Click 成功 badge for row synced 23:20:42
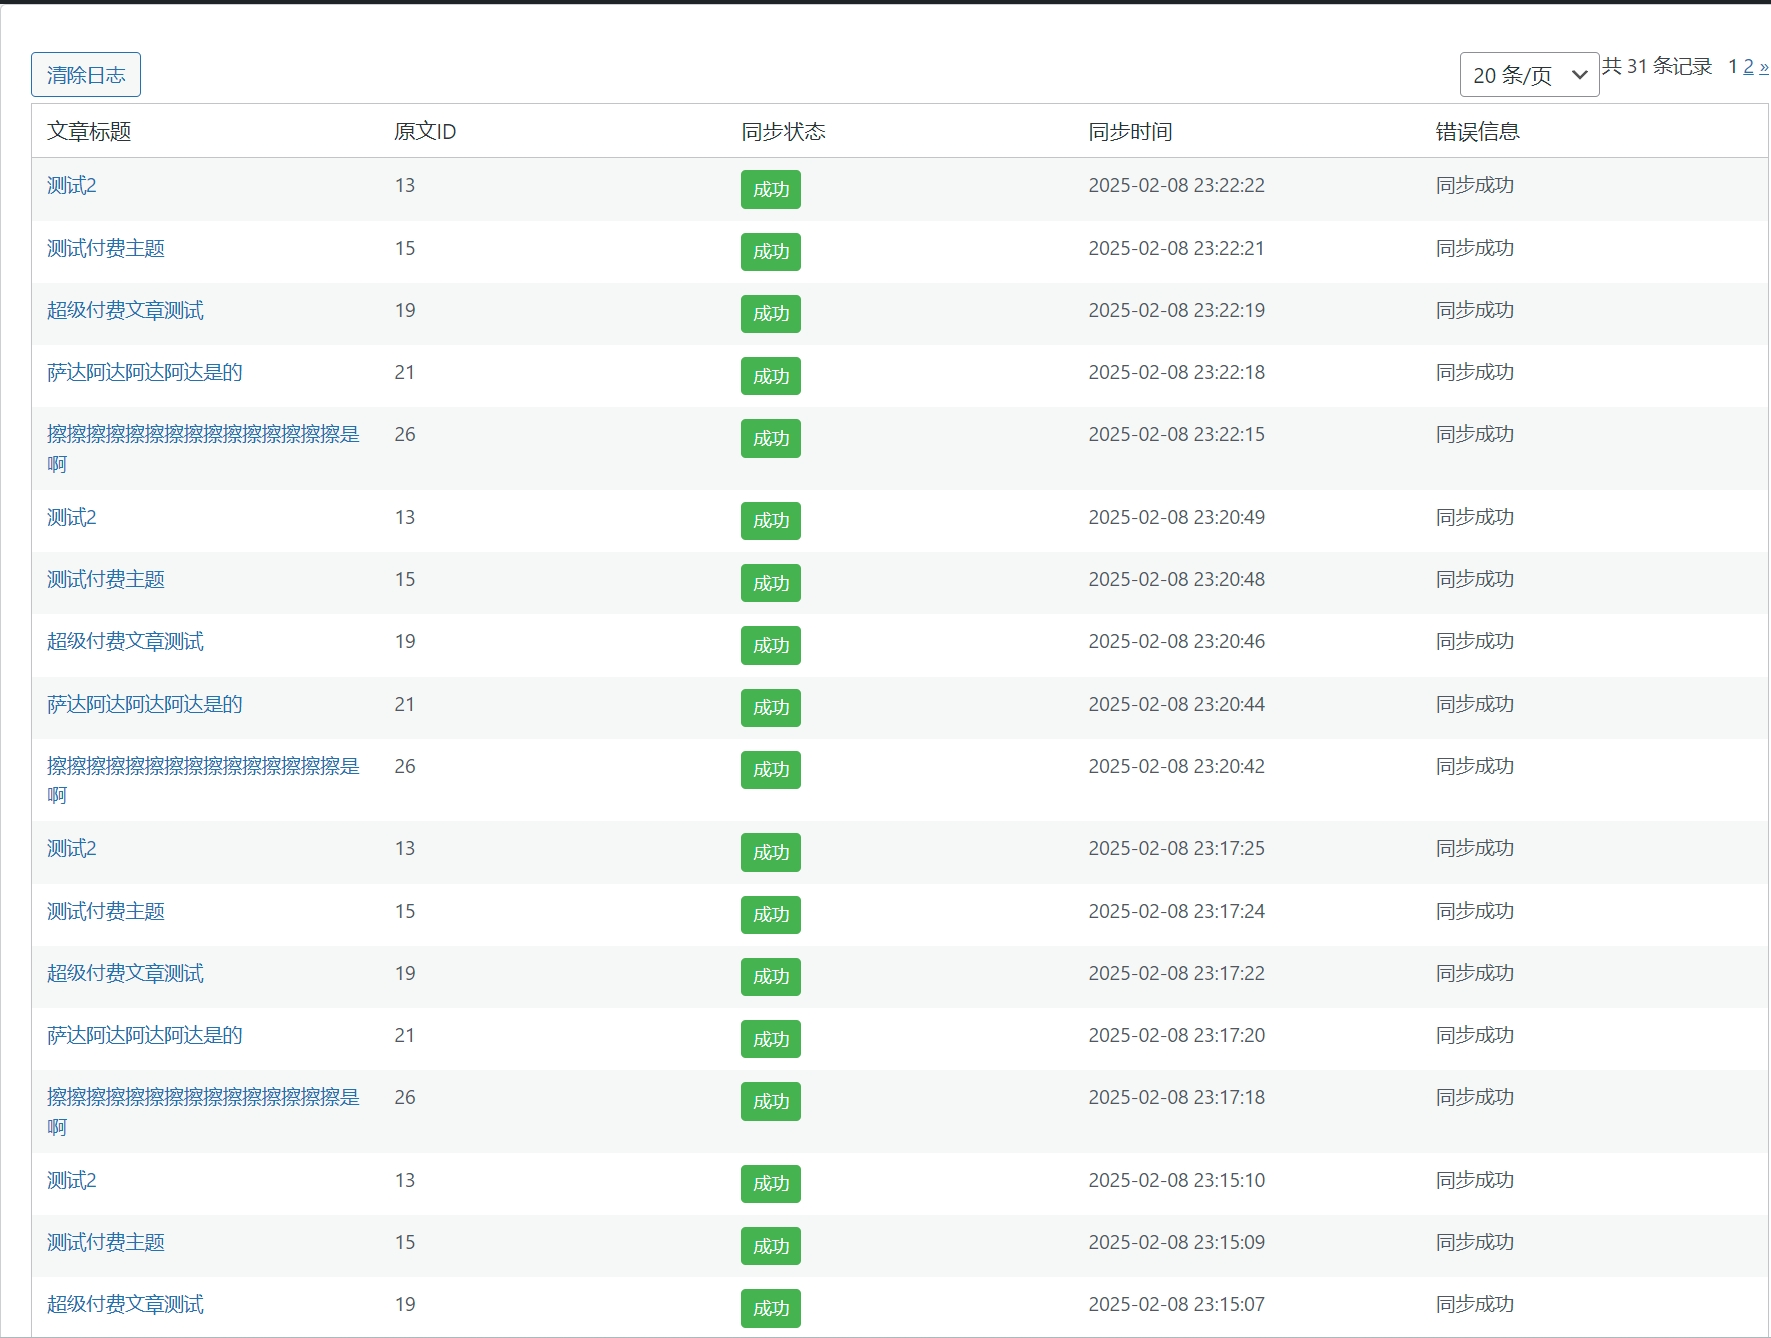This screenshot has height=1338, width=1771. [x=770, y=770]
